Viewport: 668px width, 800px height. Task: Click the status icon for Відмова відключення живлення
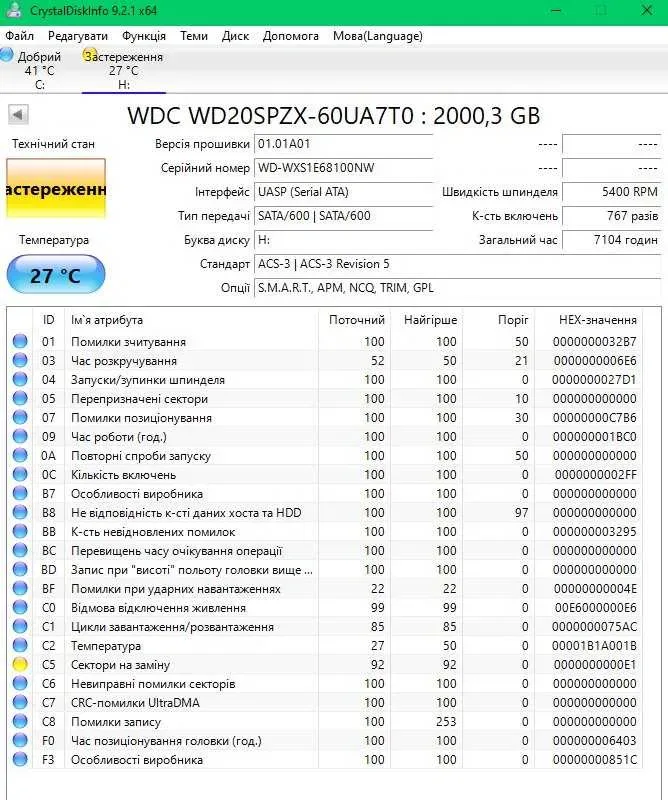(x=20, y=608)
